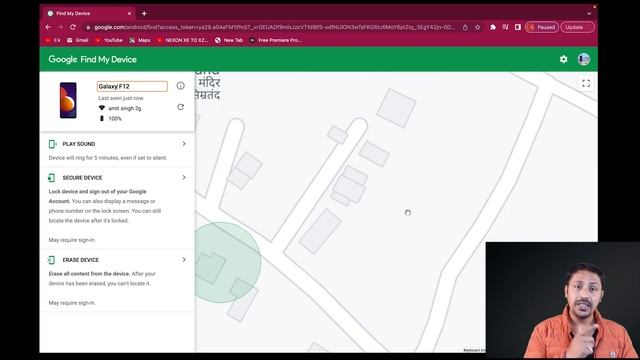
Task: Open New Tab bookmark
Action: pyautogui.click(x=229, y=40)
